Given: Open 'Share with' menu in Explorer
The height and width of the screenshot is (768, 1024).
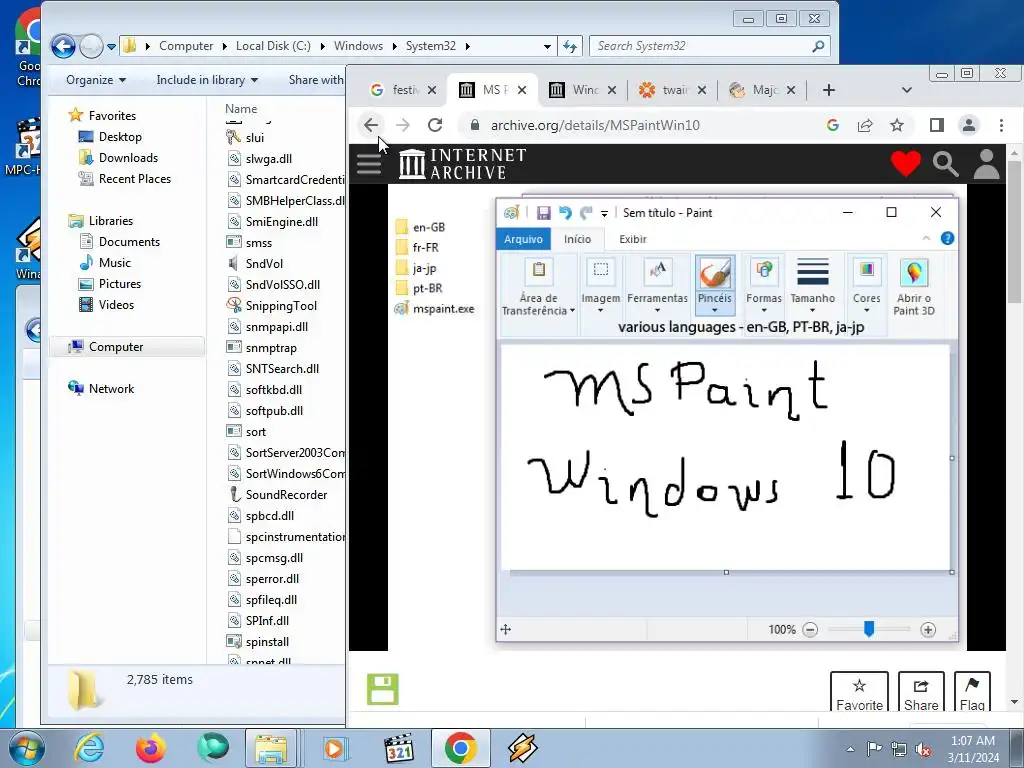Looking at the screenshot, I should (316, 80).
